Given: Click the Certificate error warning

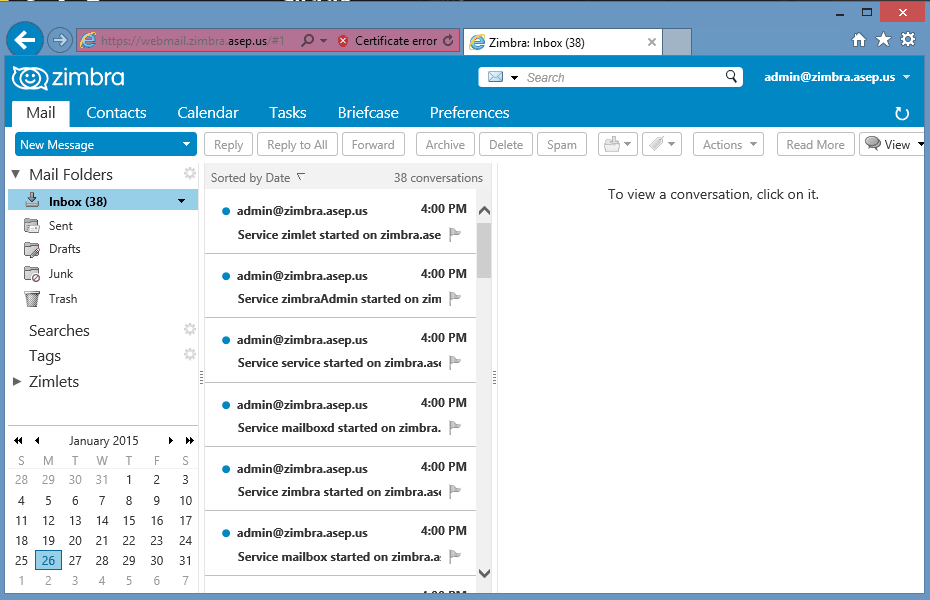Looking at the screenshot, I should [x=388, y=41].
